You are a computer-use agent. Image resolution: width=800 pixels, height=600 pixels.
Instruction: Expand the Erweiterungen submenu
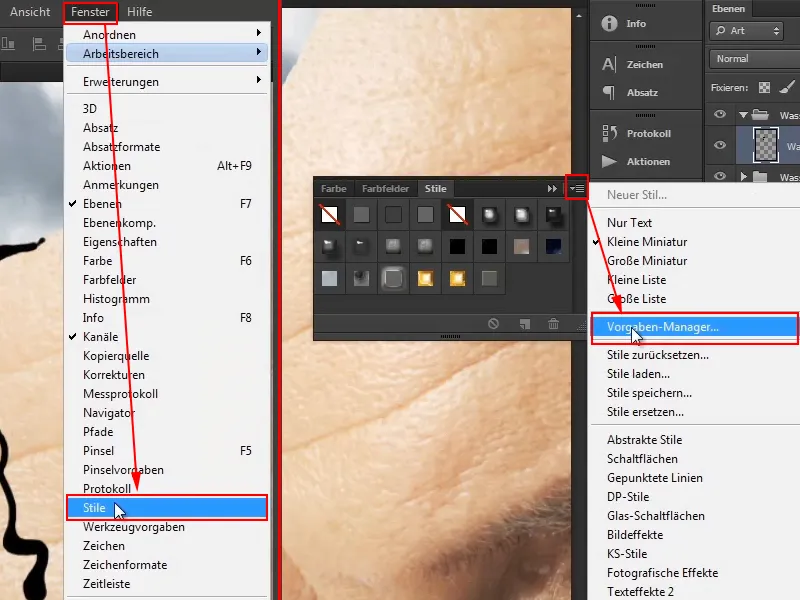[167, 81]
